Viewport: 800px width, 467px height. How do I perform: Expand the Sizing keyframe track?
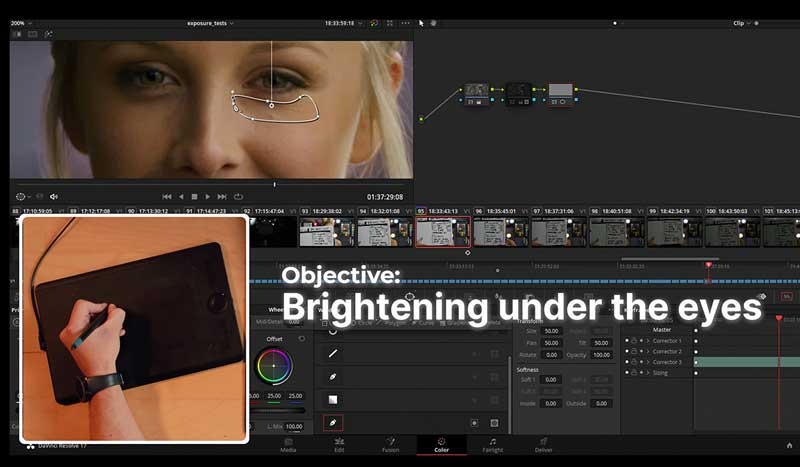pos(648,373)
